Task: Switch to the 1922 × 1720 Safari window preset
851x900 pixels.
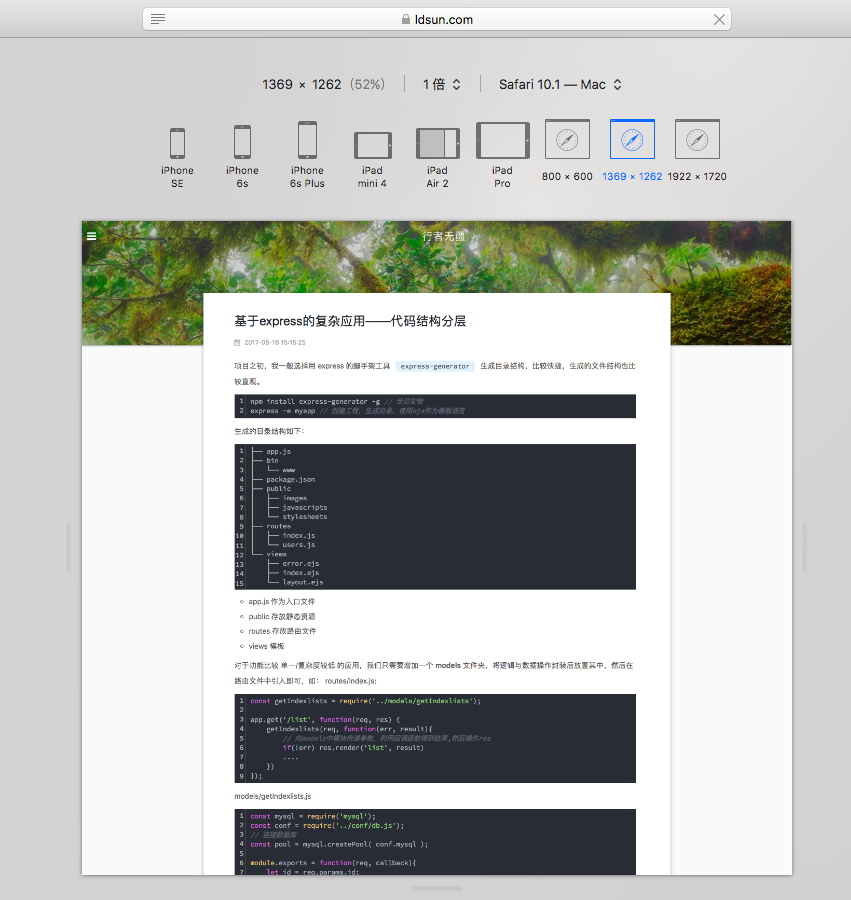Action: coord(697,150)
